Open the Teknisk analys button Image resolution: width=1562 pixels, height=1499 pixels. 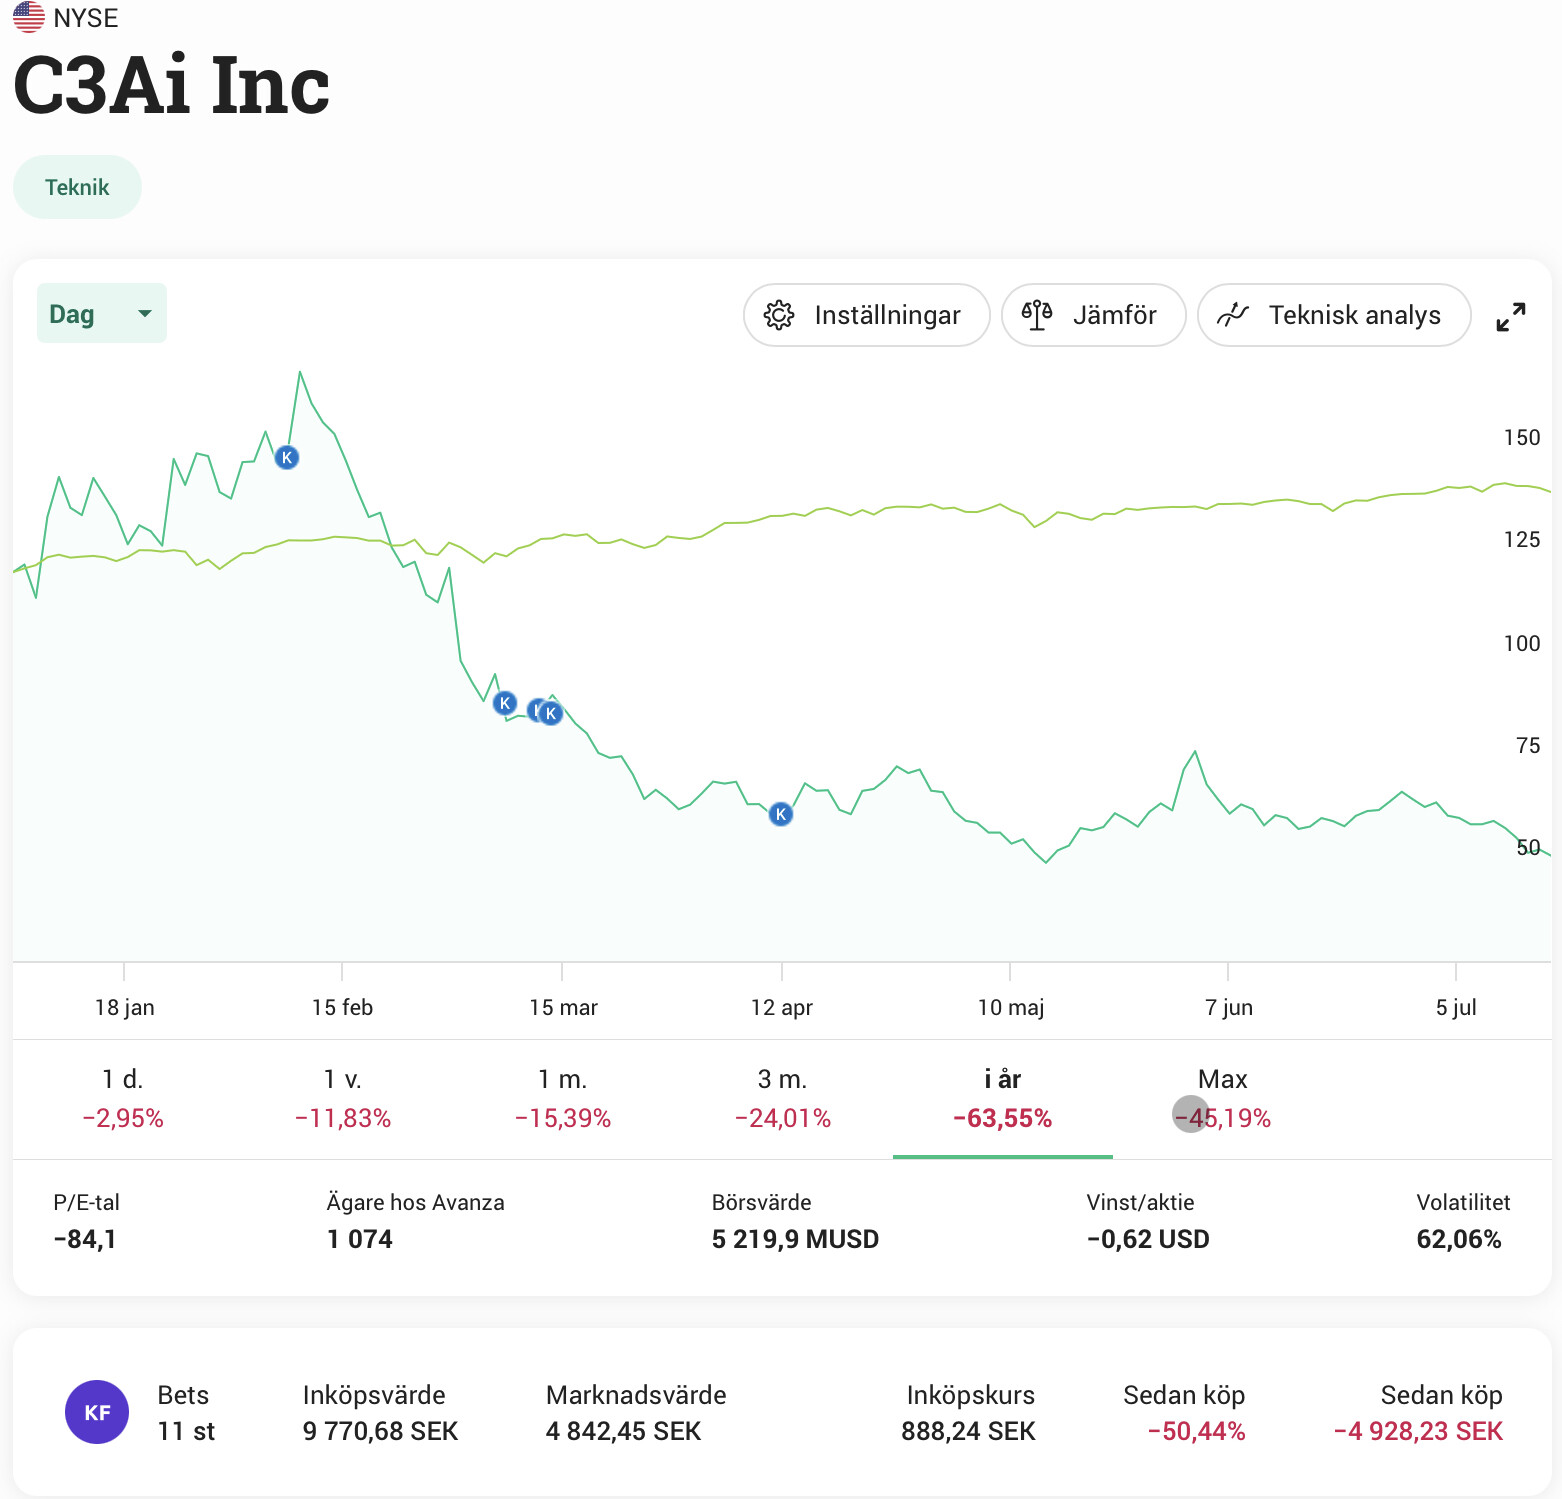(1334, 315)
